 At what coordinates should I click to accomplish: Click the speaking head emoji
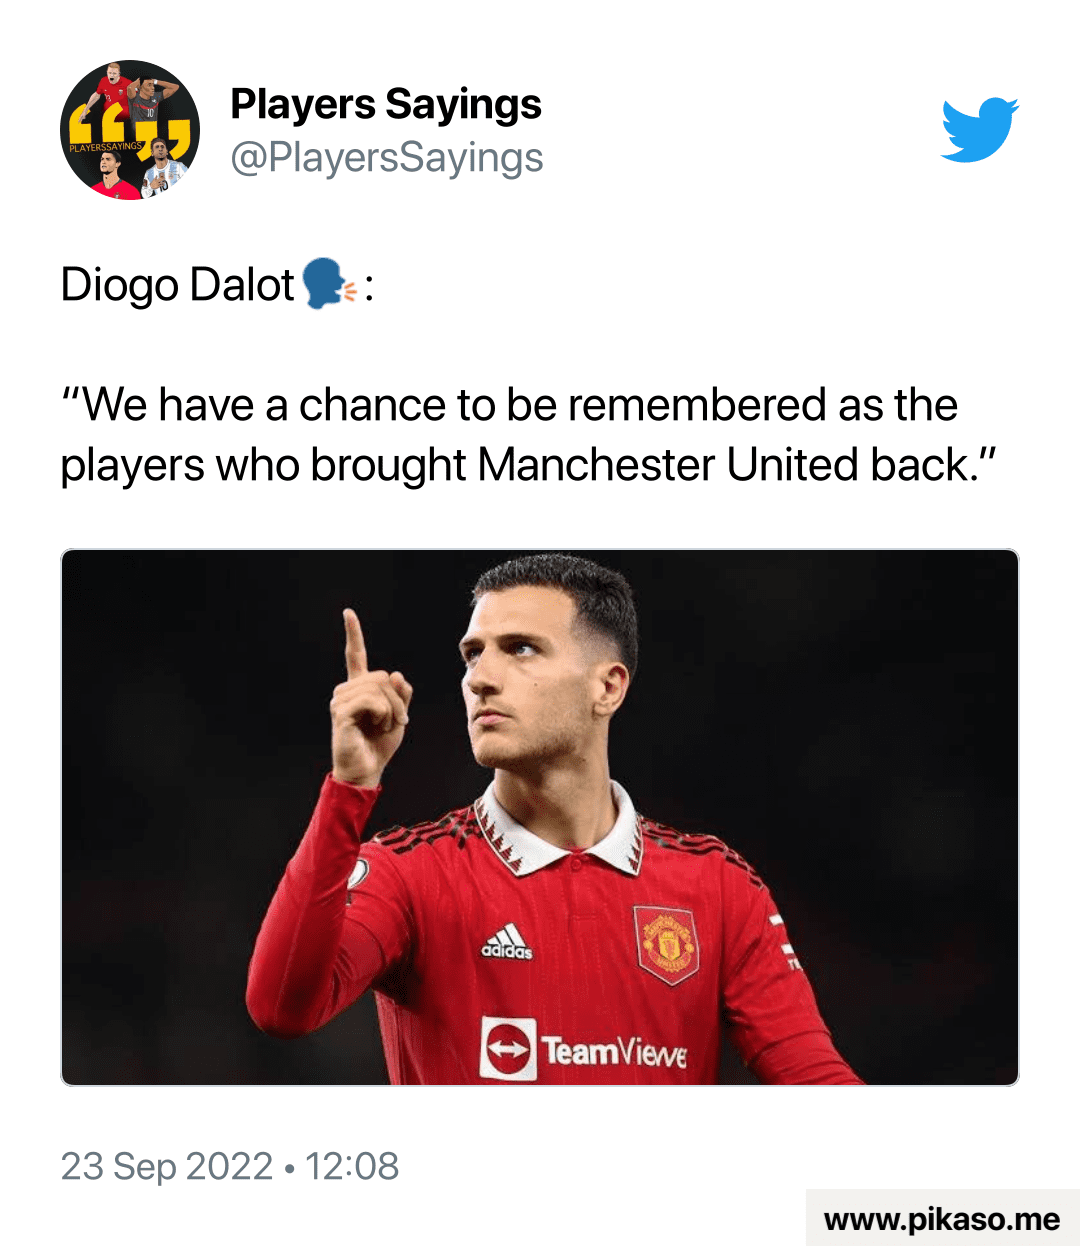(x=328, y=285)
